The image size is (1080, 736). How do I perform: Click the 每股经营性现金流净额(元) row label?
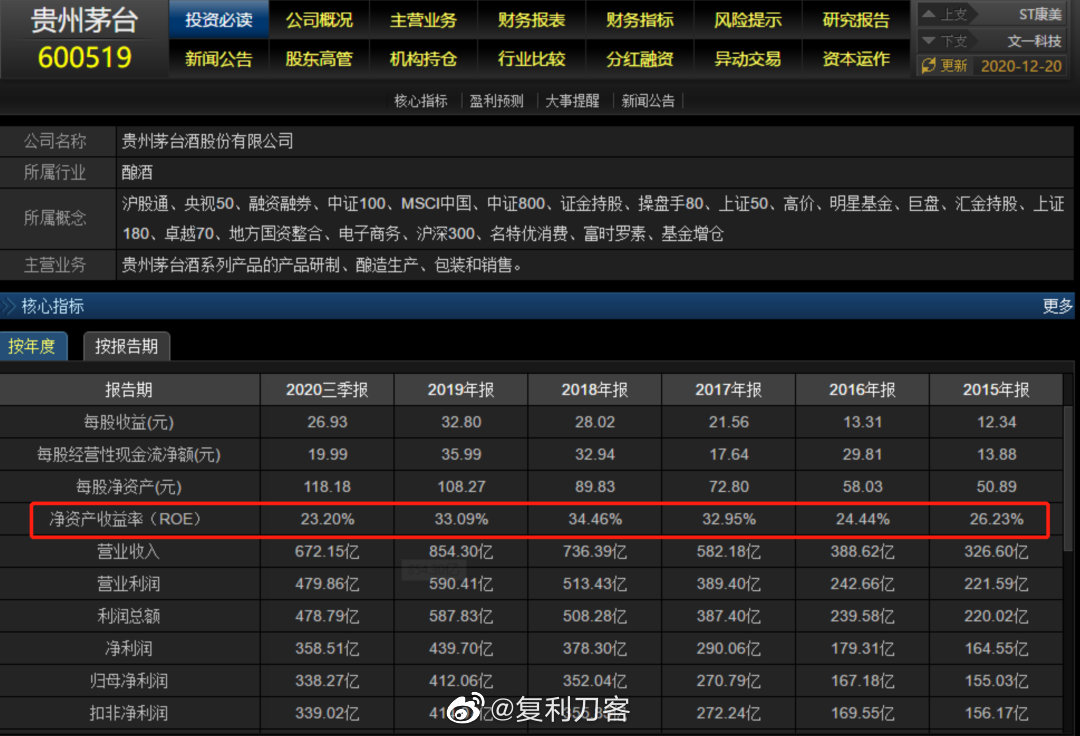click(x=129, y=454)
